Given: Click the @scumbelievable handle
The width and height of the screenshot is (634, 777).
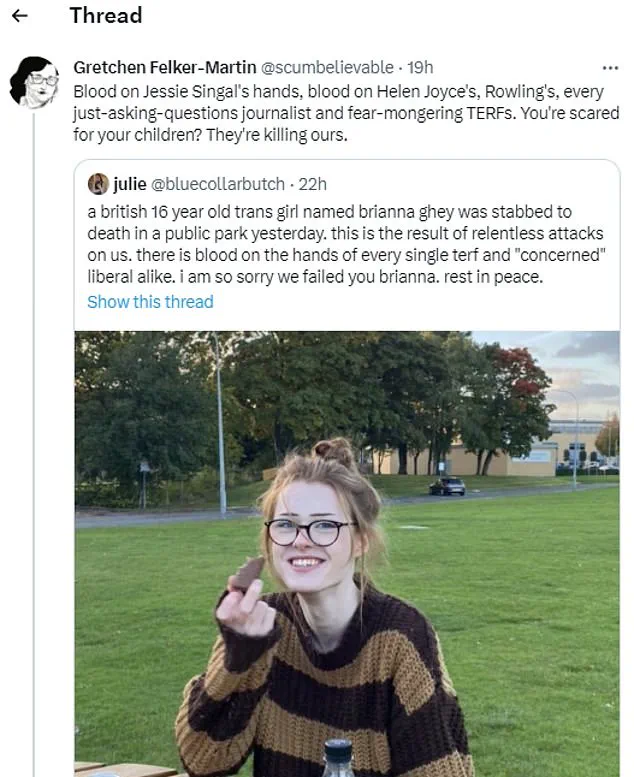Looking at the screenshot, I should 327,67.
